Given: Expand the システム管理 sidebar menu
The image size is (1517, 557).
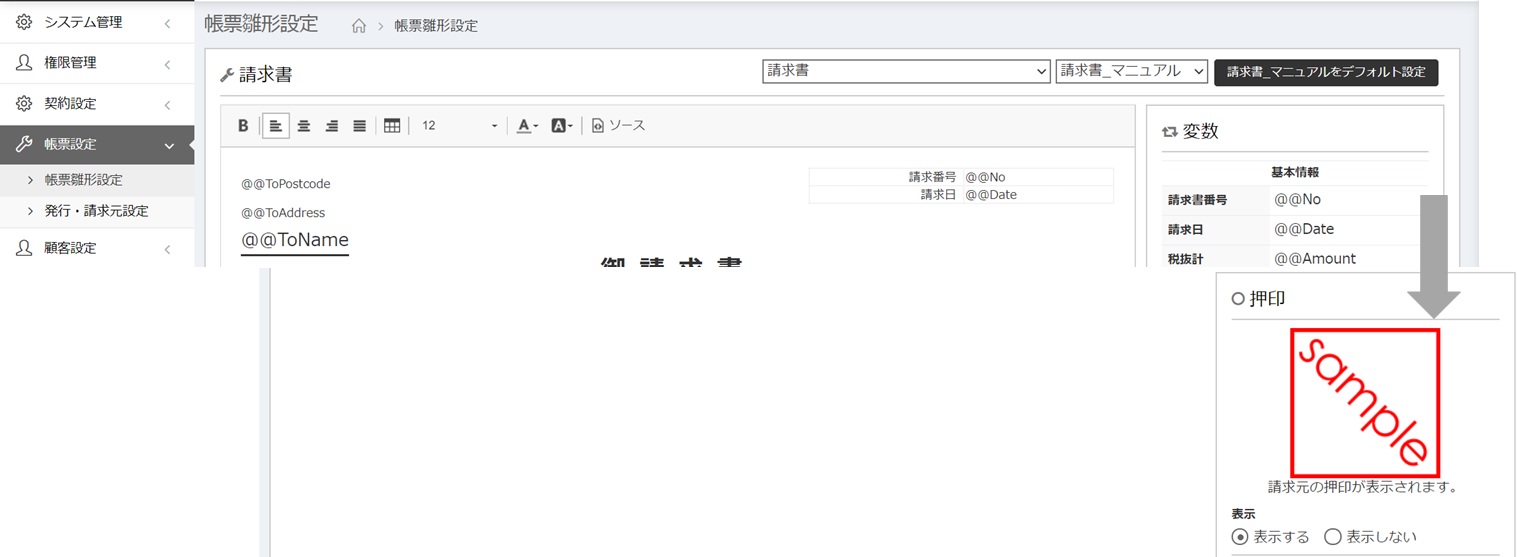Looking at the screenshot, I should 96,22.
